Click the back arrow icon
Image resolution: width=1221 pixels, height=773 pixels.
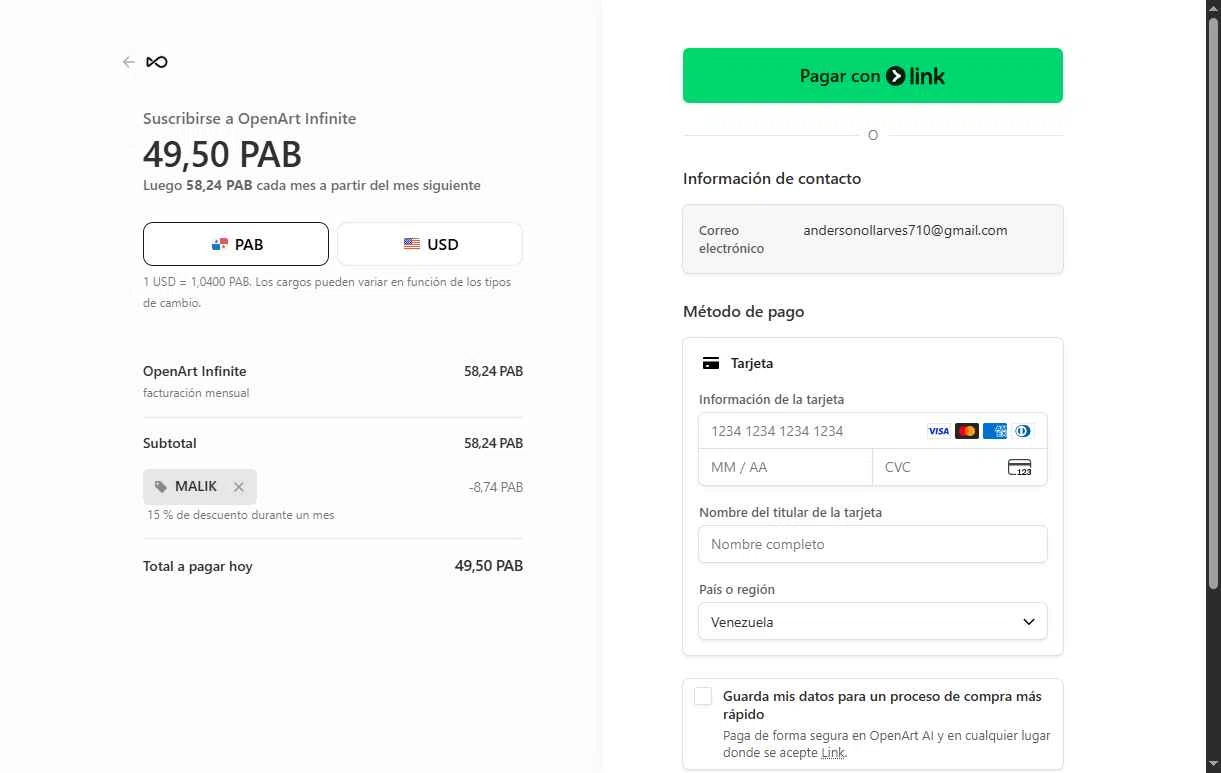pos(129,62)
